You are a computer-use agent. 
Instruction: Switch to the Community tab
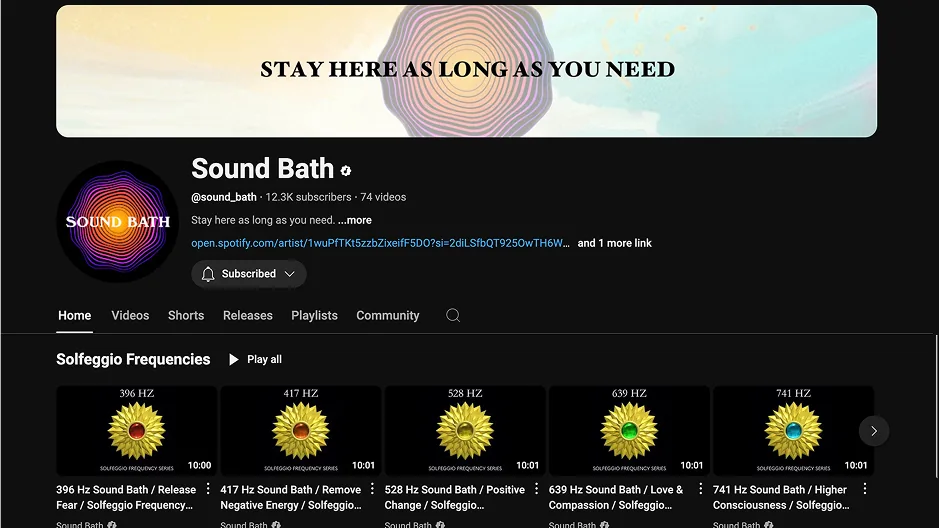point(387,315)
